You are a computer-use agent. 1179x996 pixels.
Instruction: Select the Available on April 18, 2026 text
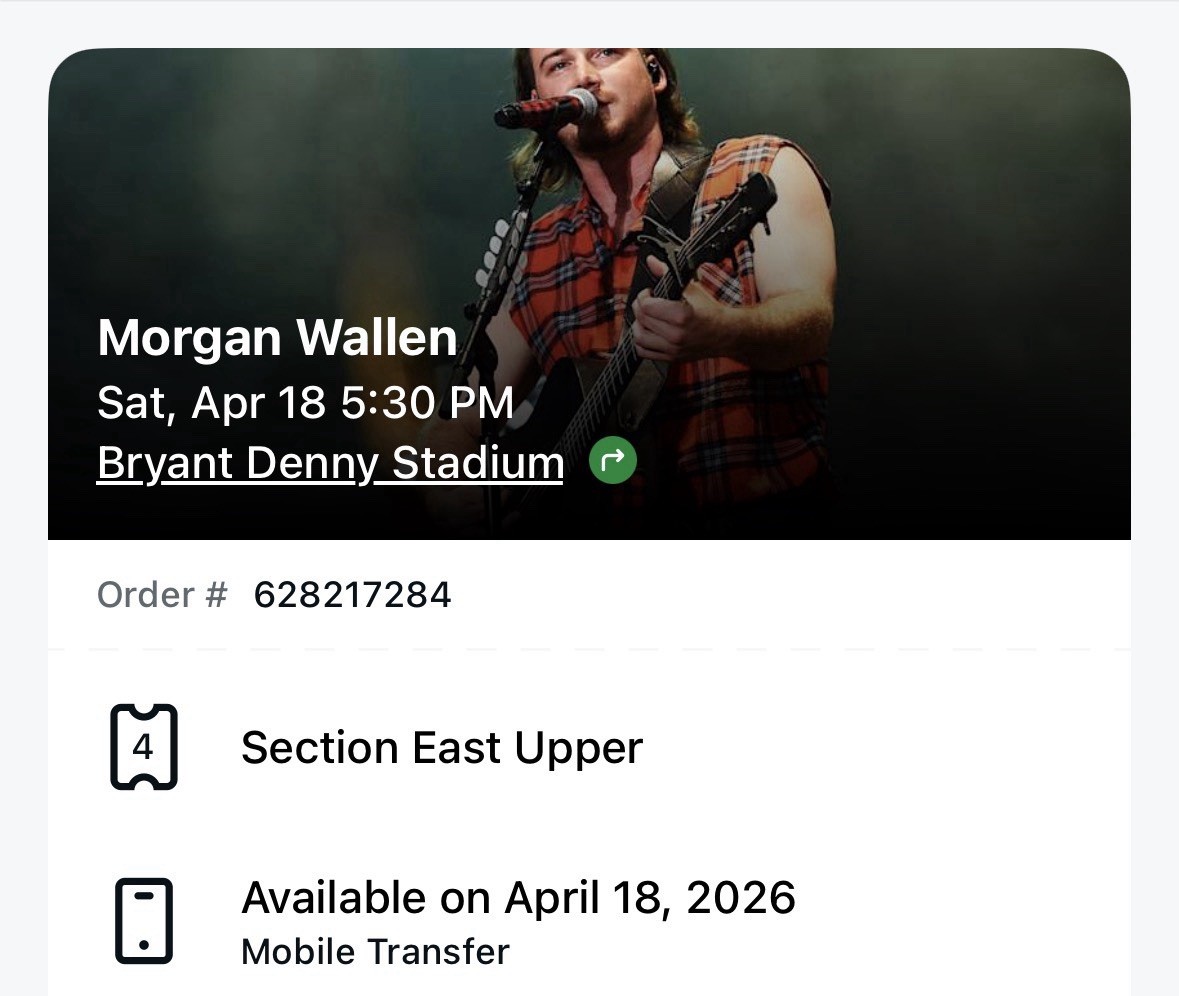pyautogui.click(x=517, y=897)
